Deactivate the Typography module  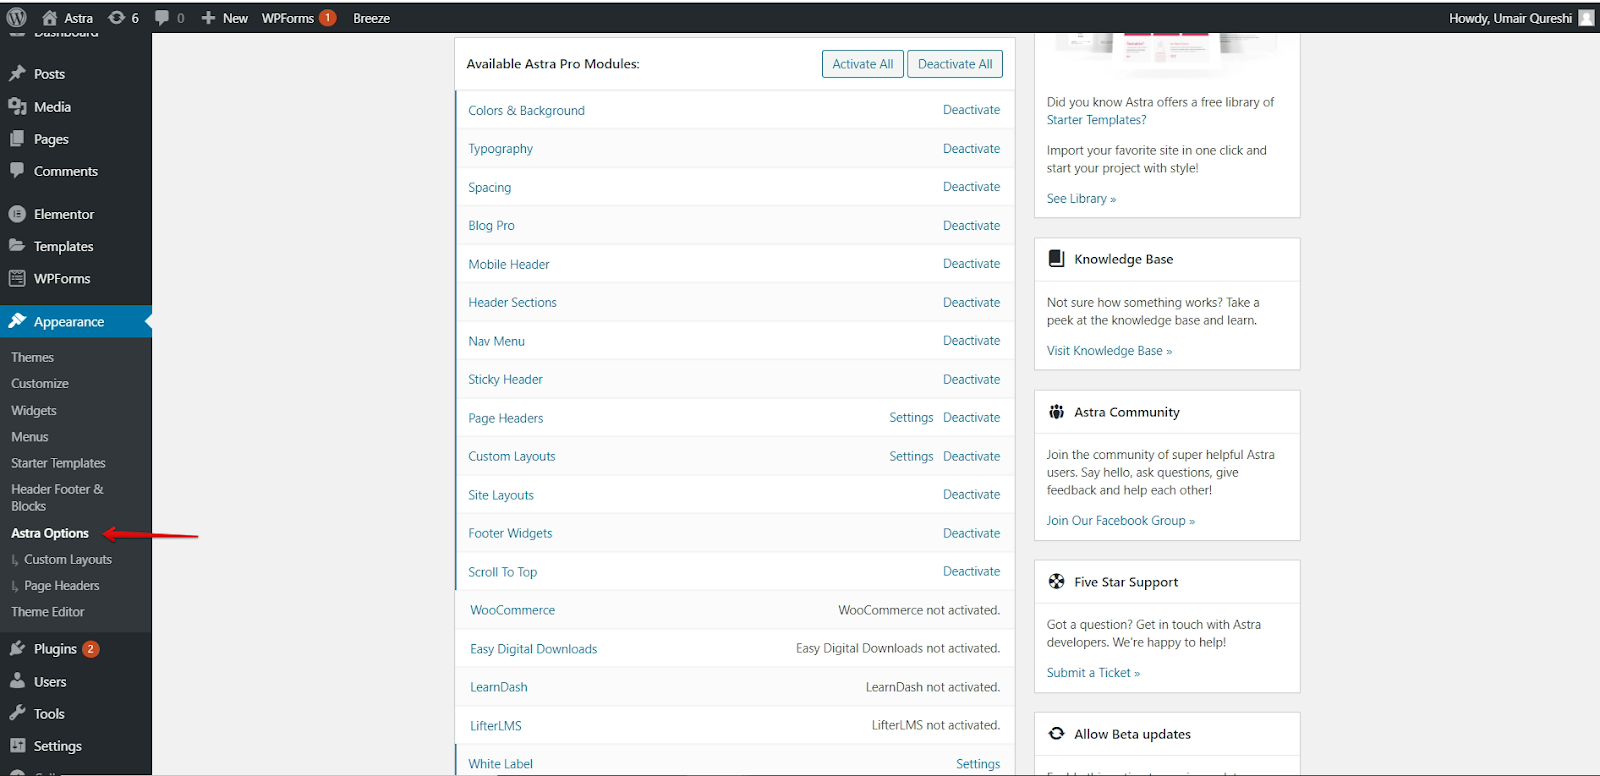click(x=971, y=148)
